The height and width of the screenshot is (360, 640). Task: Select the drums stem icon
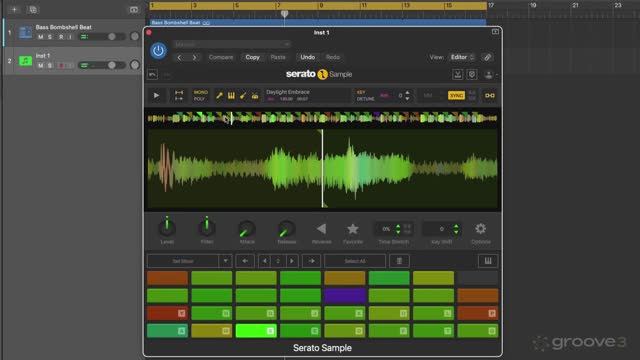click(x=255, y=96)
